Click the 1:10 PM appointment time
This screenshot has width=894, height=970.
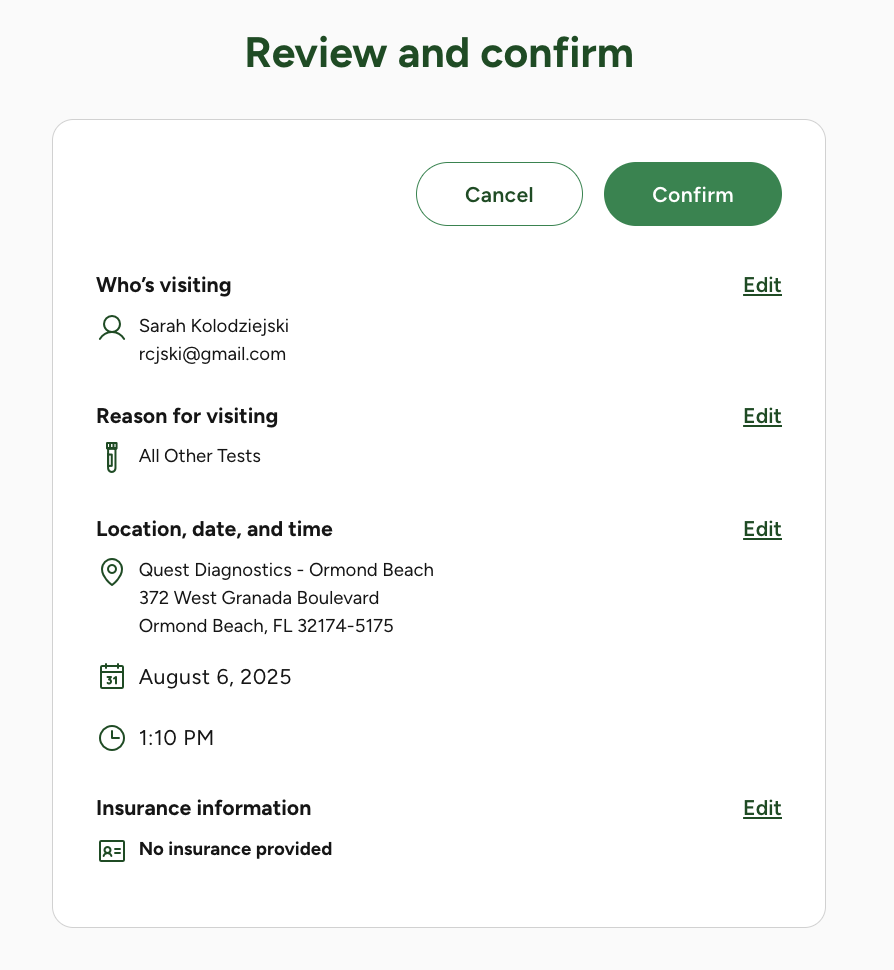coord(176,738)
